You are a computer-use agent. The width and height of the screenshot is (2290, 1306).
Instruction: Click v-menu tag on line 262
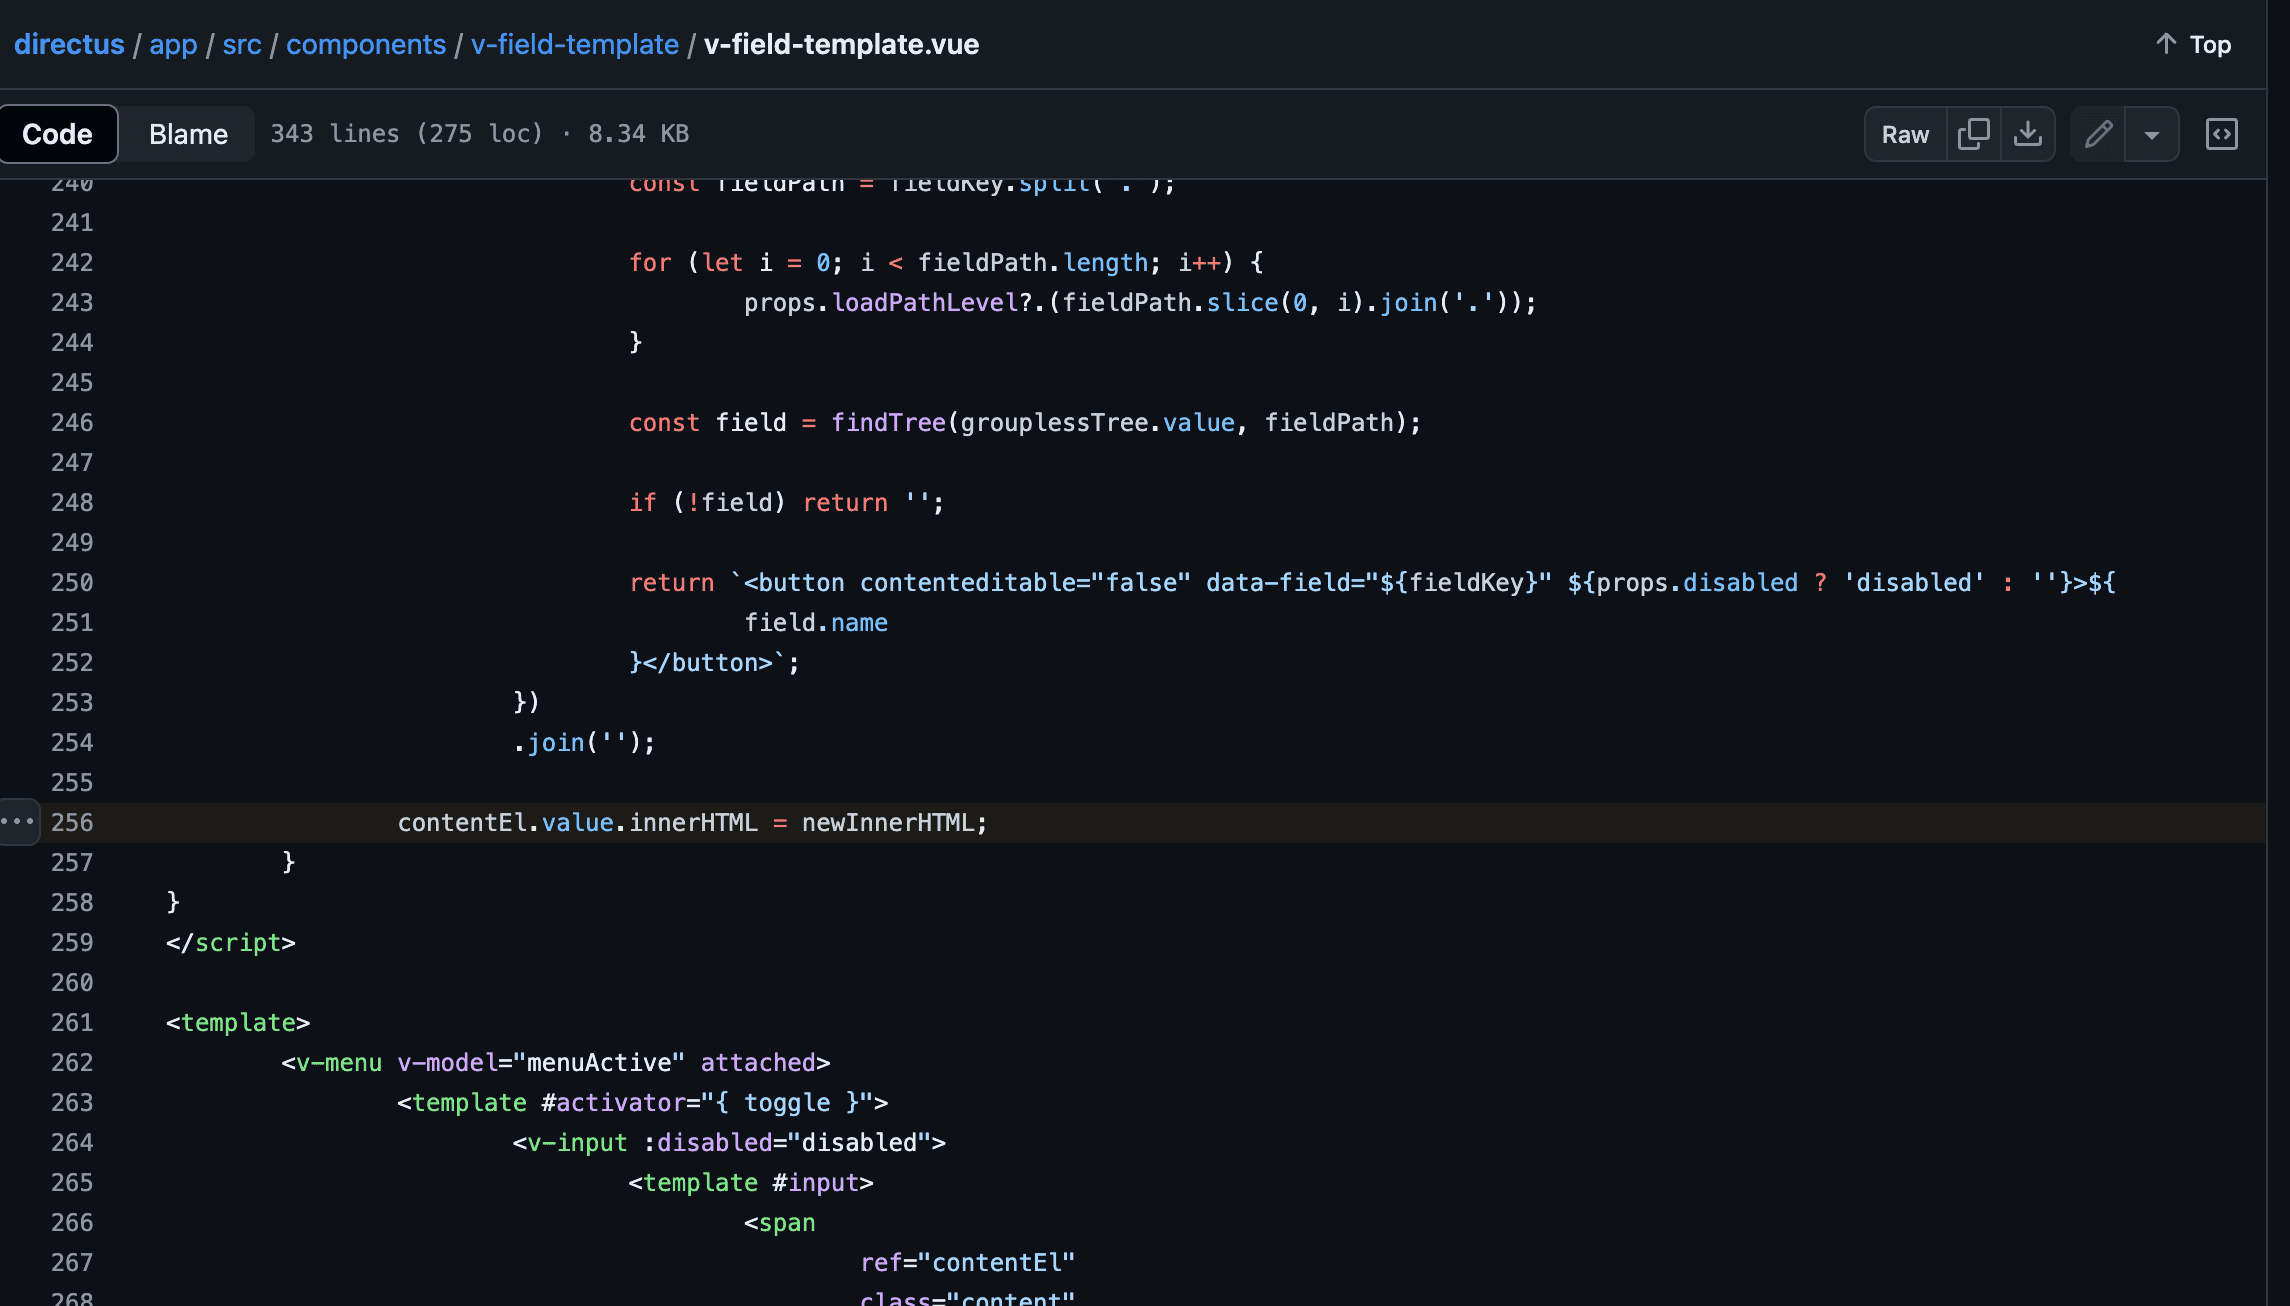click(339, 1062)
